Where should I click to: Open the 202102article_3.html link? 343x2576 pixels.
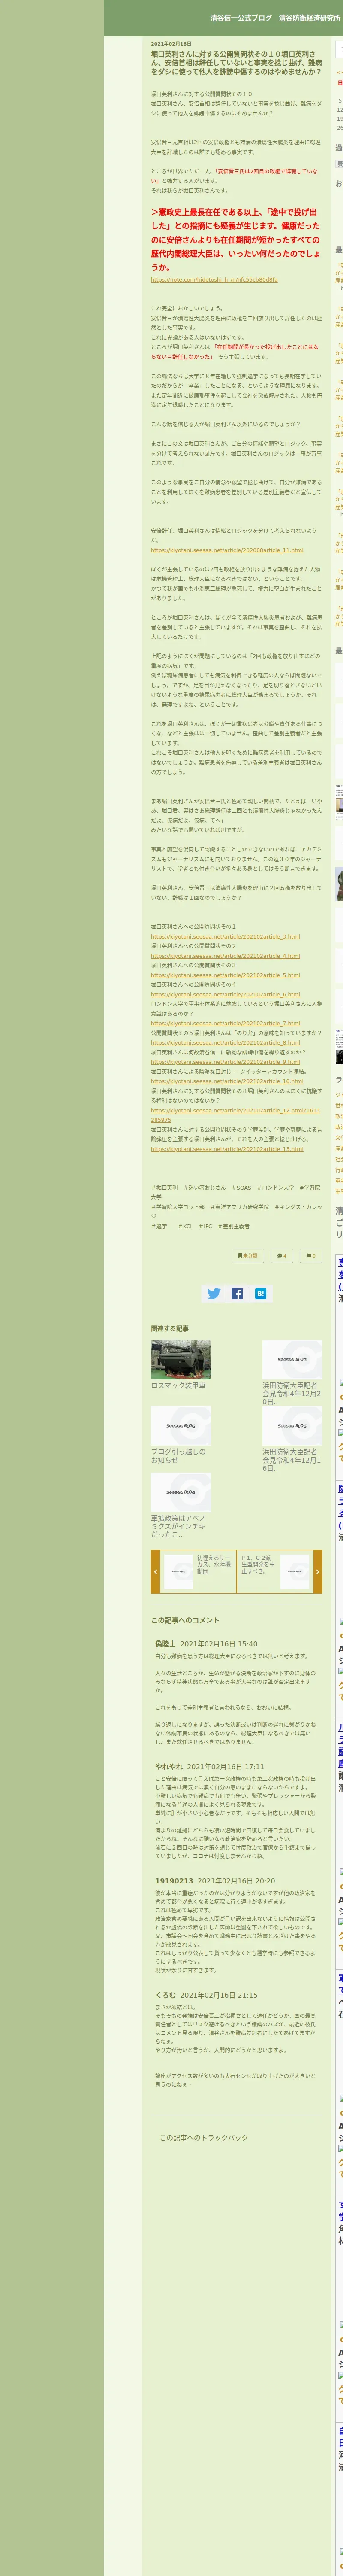click(x=225, y=936)
